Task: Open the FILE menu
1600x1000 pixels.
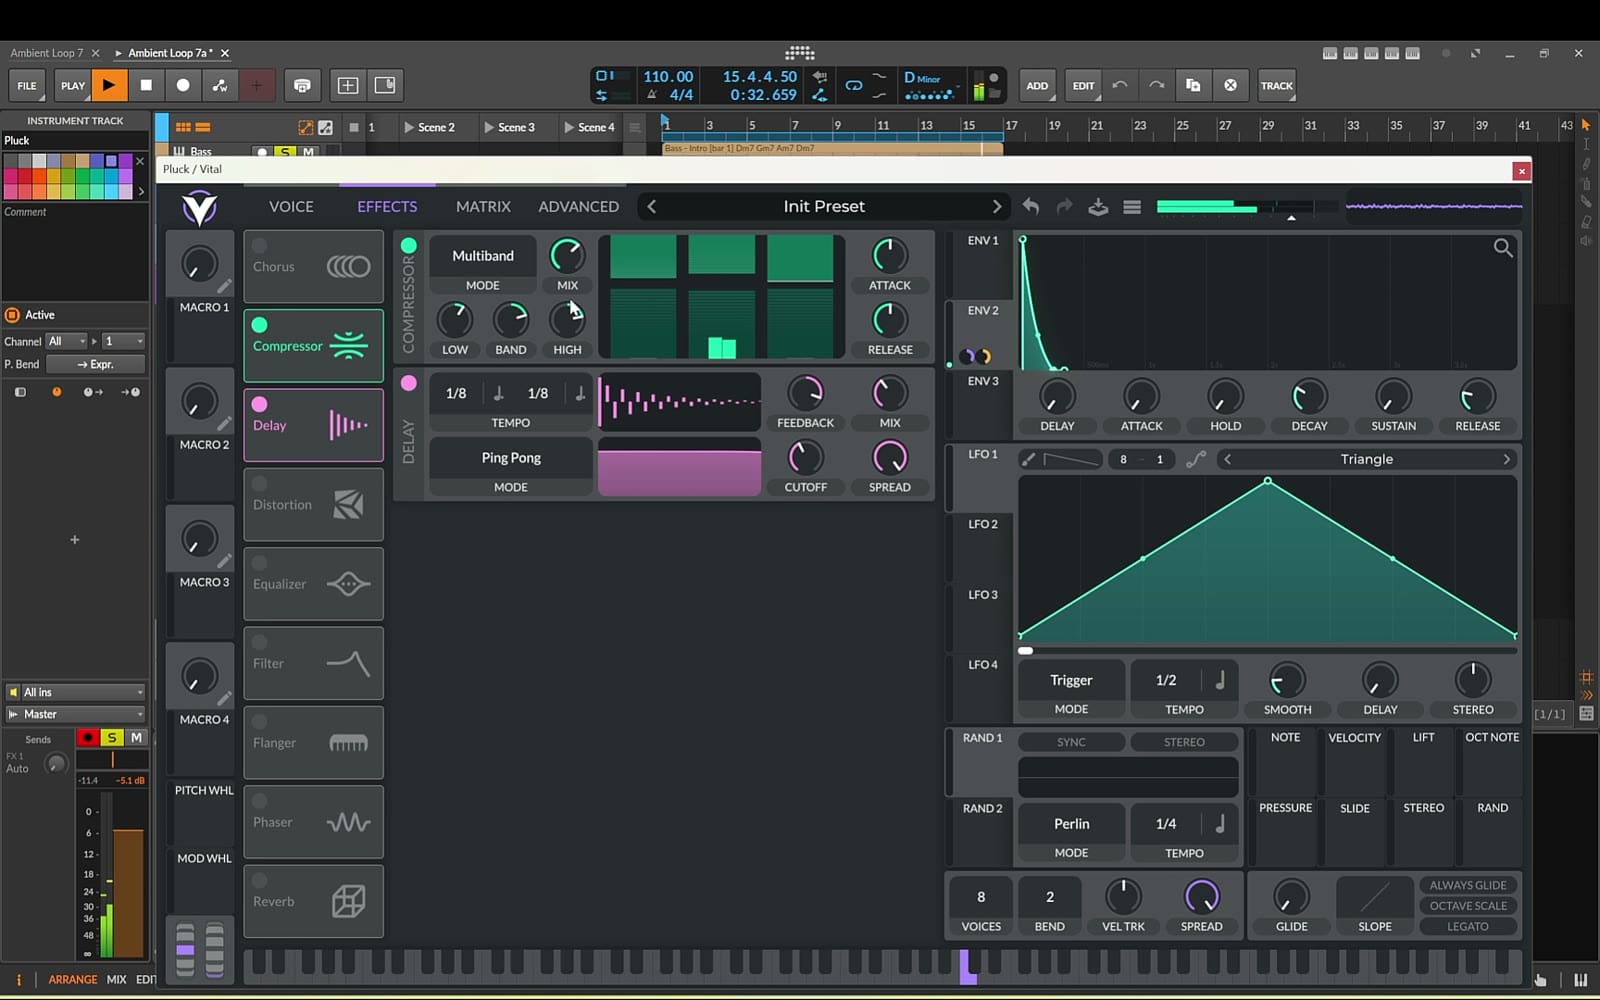Action: [27, 85]
